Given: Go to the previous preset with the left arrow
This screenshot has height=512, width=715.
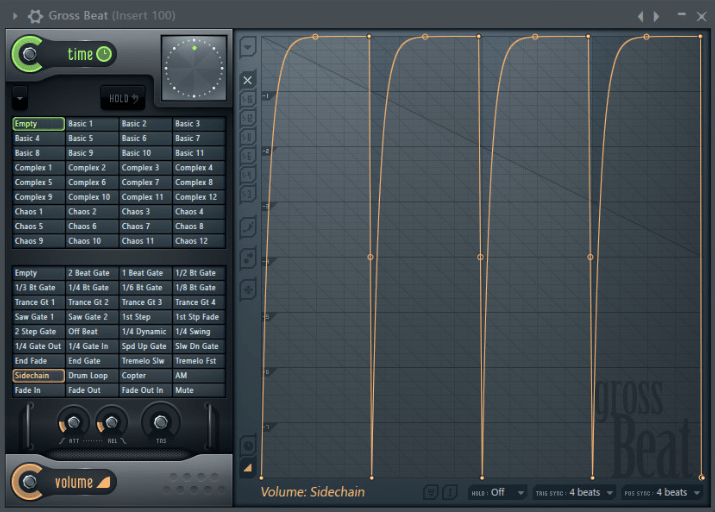Looking at the screenshot, I should (x=641, y=16).
